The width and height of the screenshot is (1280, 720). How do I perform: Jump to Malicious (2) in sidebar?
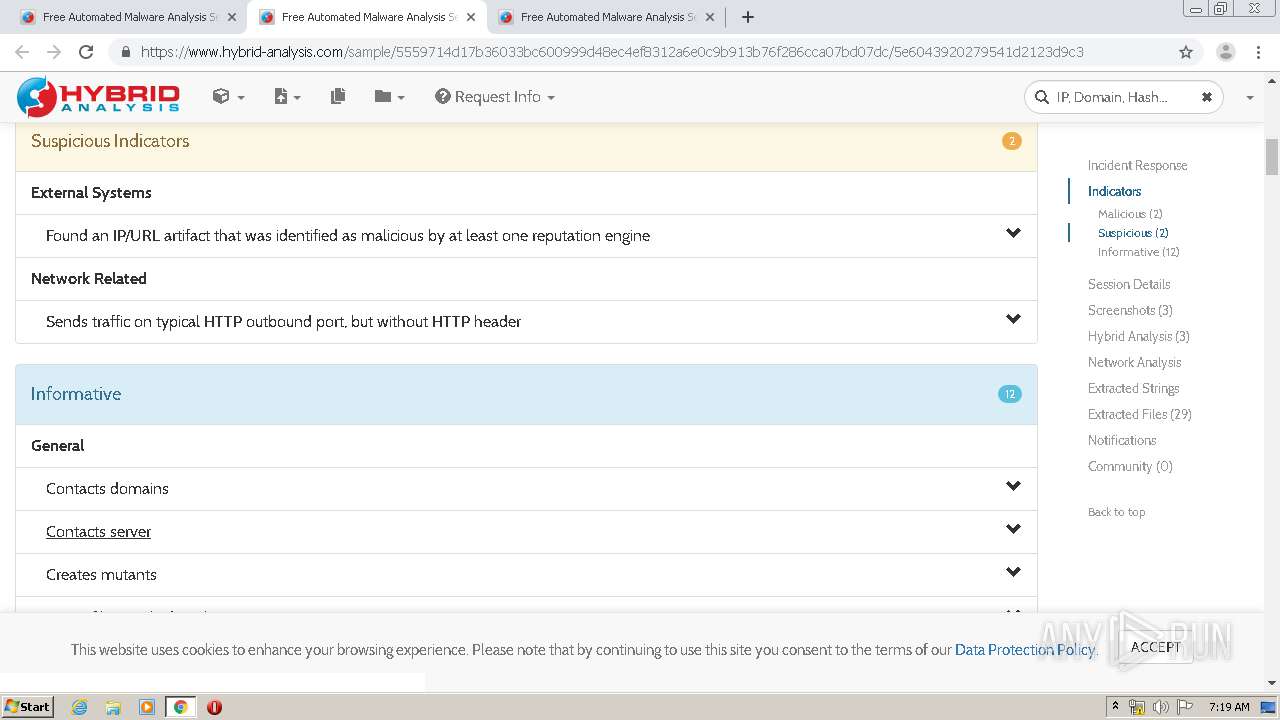[1130, 214]
